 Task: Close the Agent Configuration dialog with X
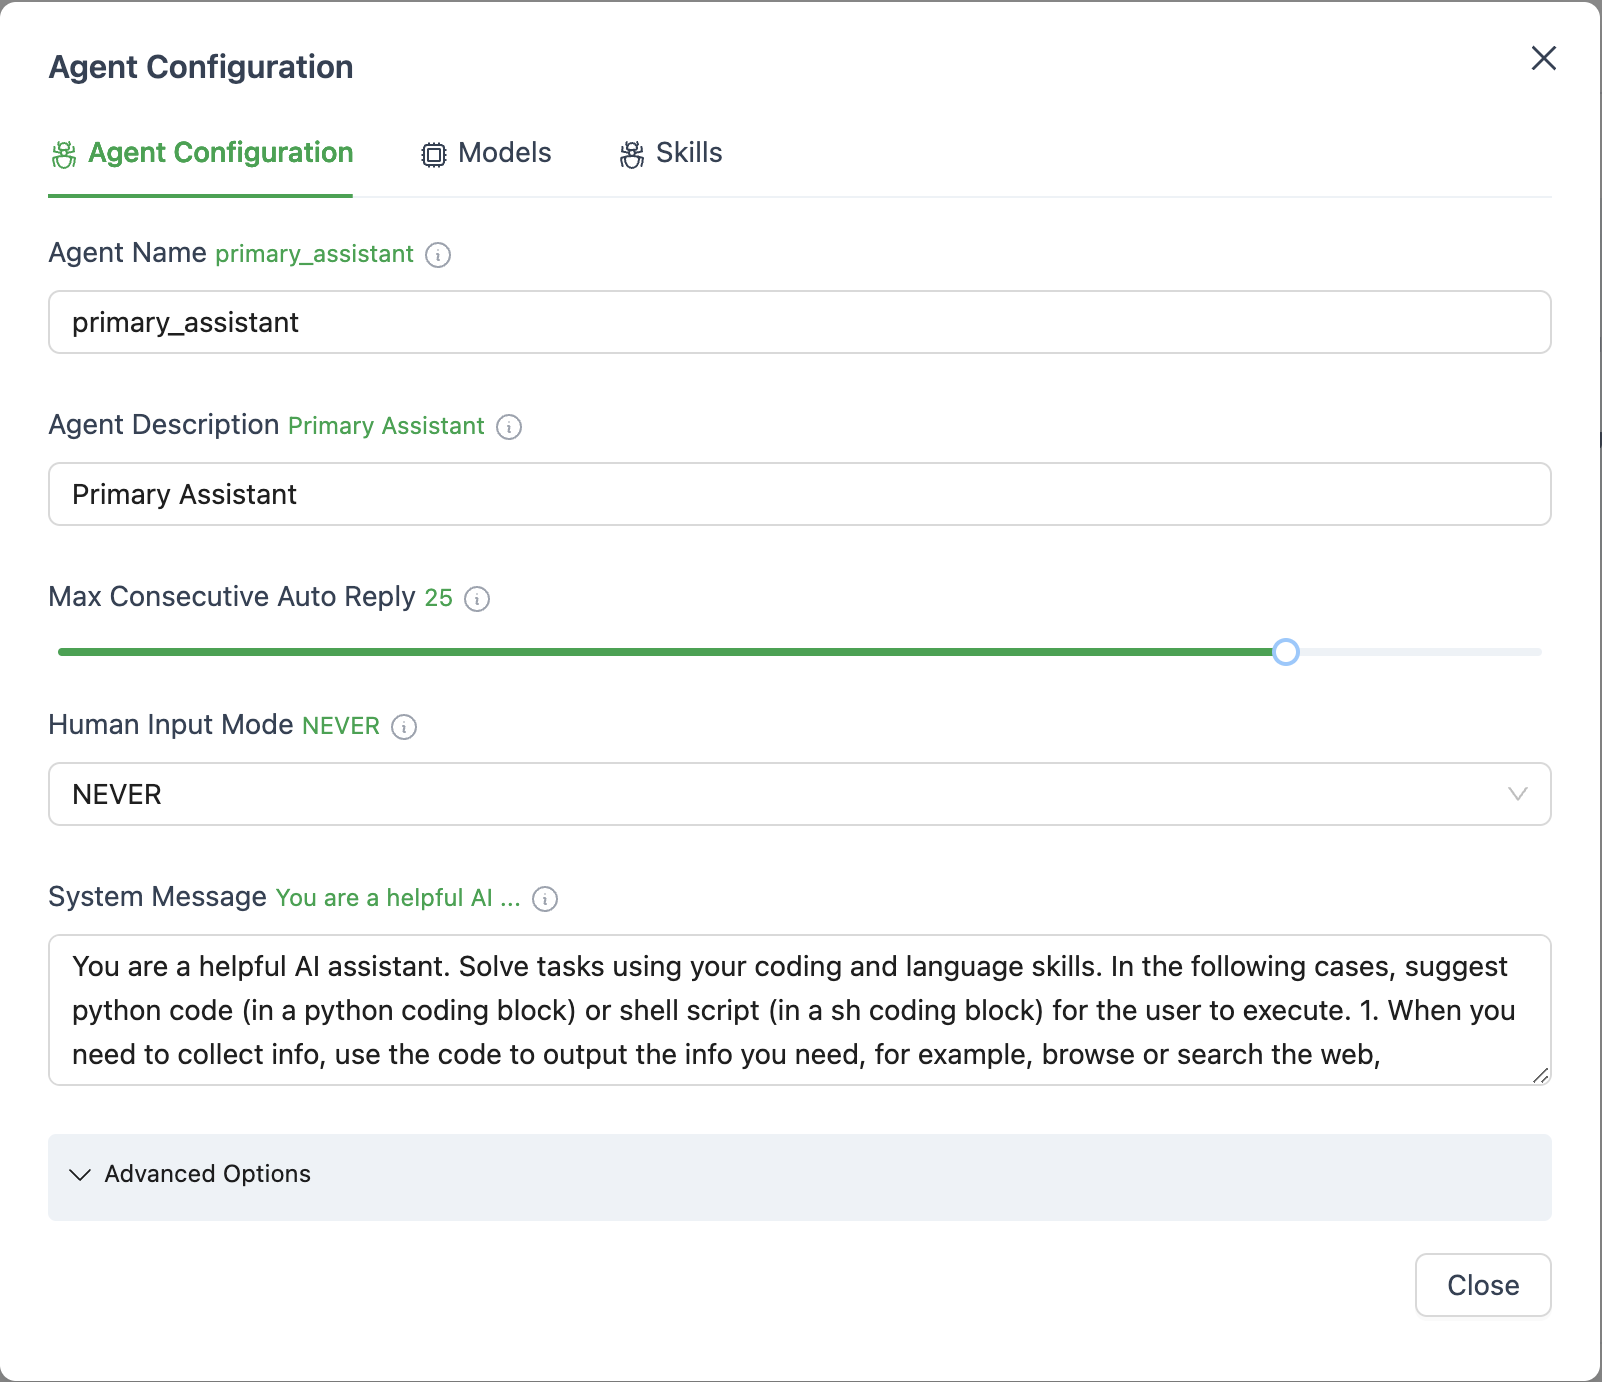[1543, 58]
